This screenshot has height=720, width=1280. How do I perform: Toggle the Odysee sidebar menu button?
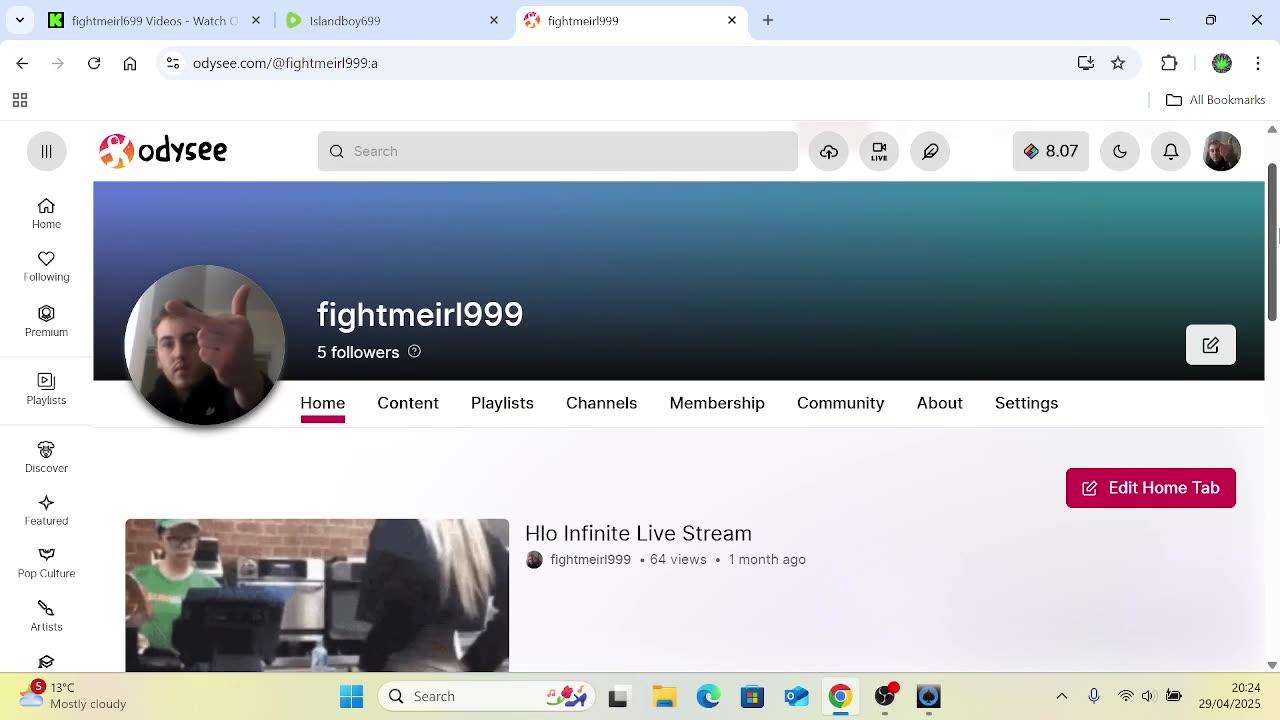click(46, 151)
